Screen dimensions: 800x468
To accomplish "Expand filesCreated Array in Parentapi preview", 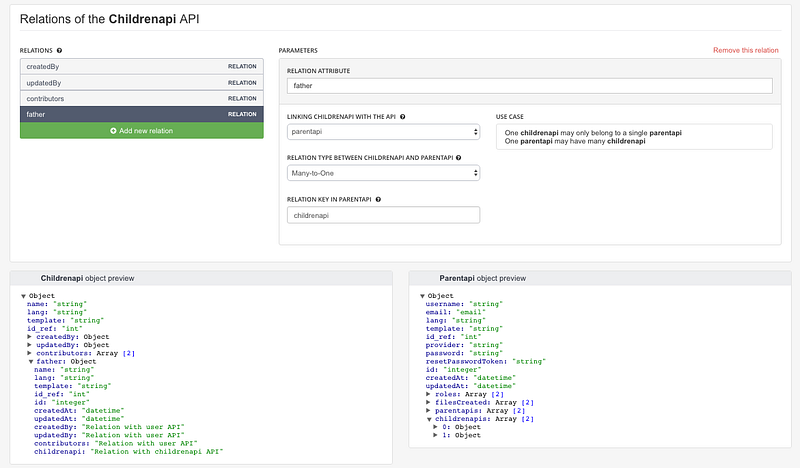I will click(x=429, y=402).
